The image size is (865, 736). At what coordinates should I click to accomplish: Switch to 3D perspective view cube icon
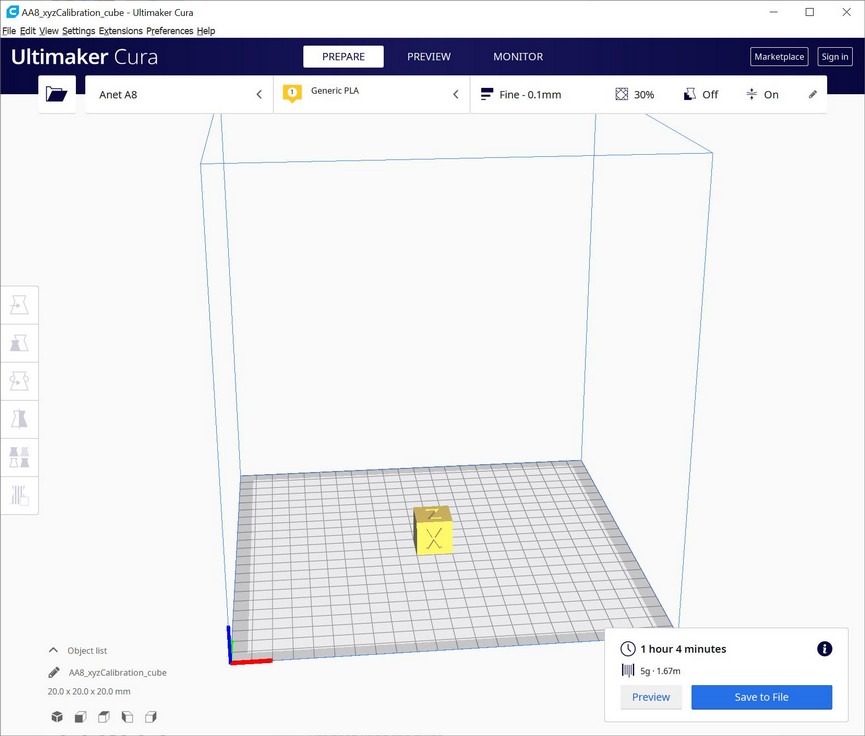pos(57,717)
